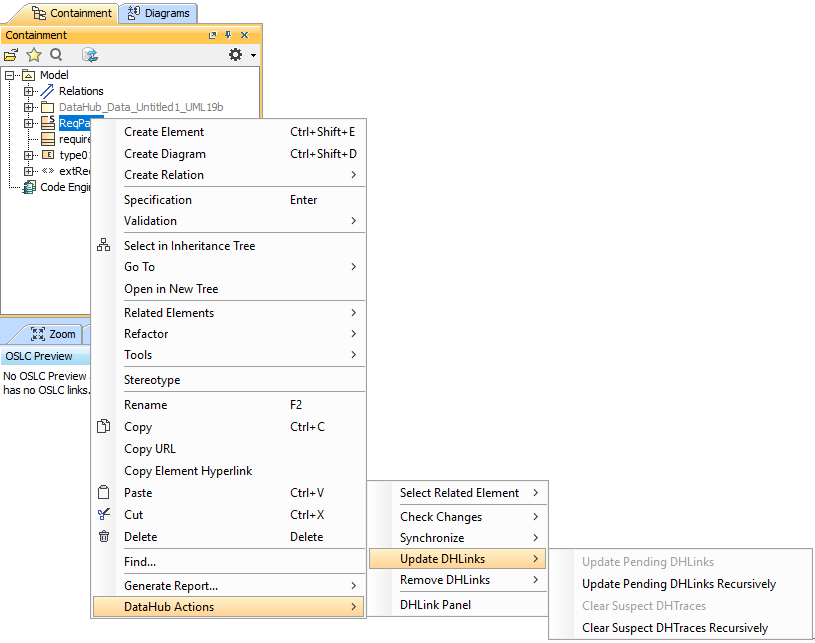Choose Create Element from context menu
Viewport: 815px width, 643px height.
coord(229,132)
